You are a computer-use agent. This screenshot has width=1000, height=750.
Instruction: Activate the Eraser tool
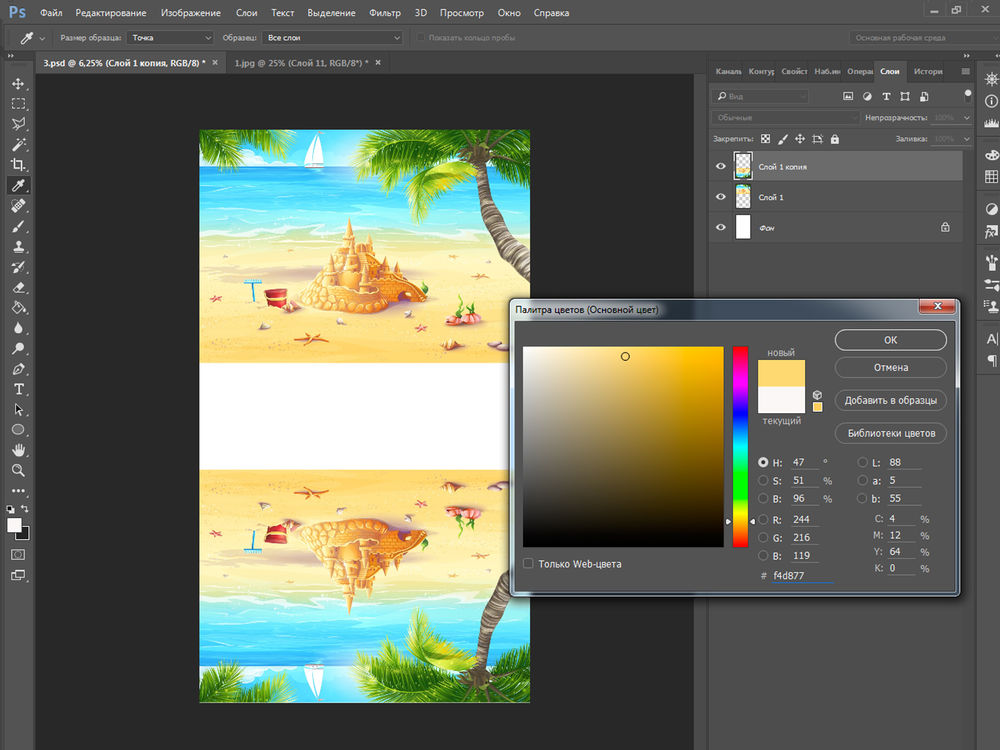(18, 288)
